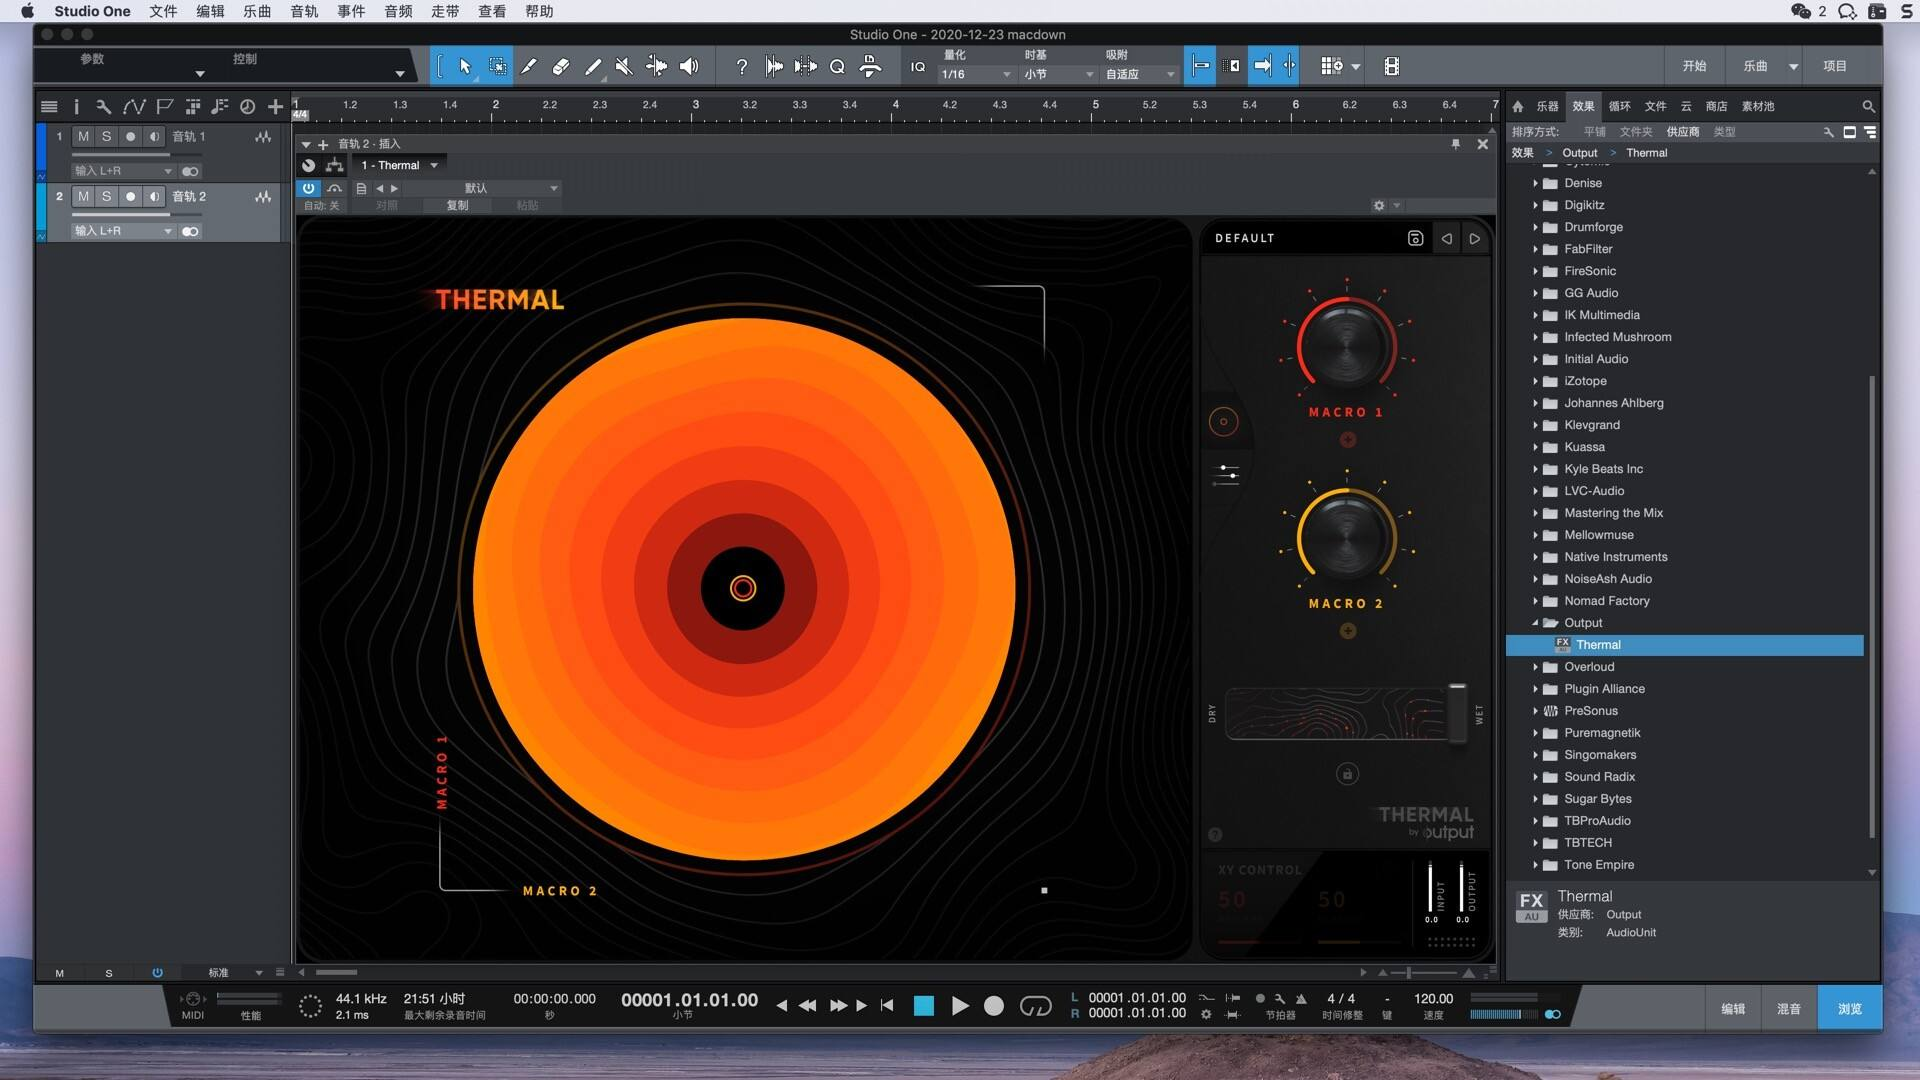This screenshot has width=1920, height=1080.
Task: Switch to the 循环 browser tab
Action: coord(1619,106)
